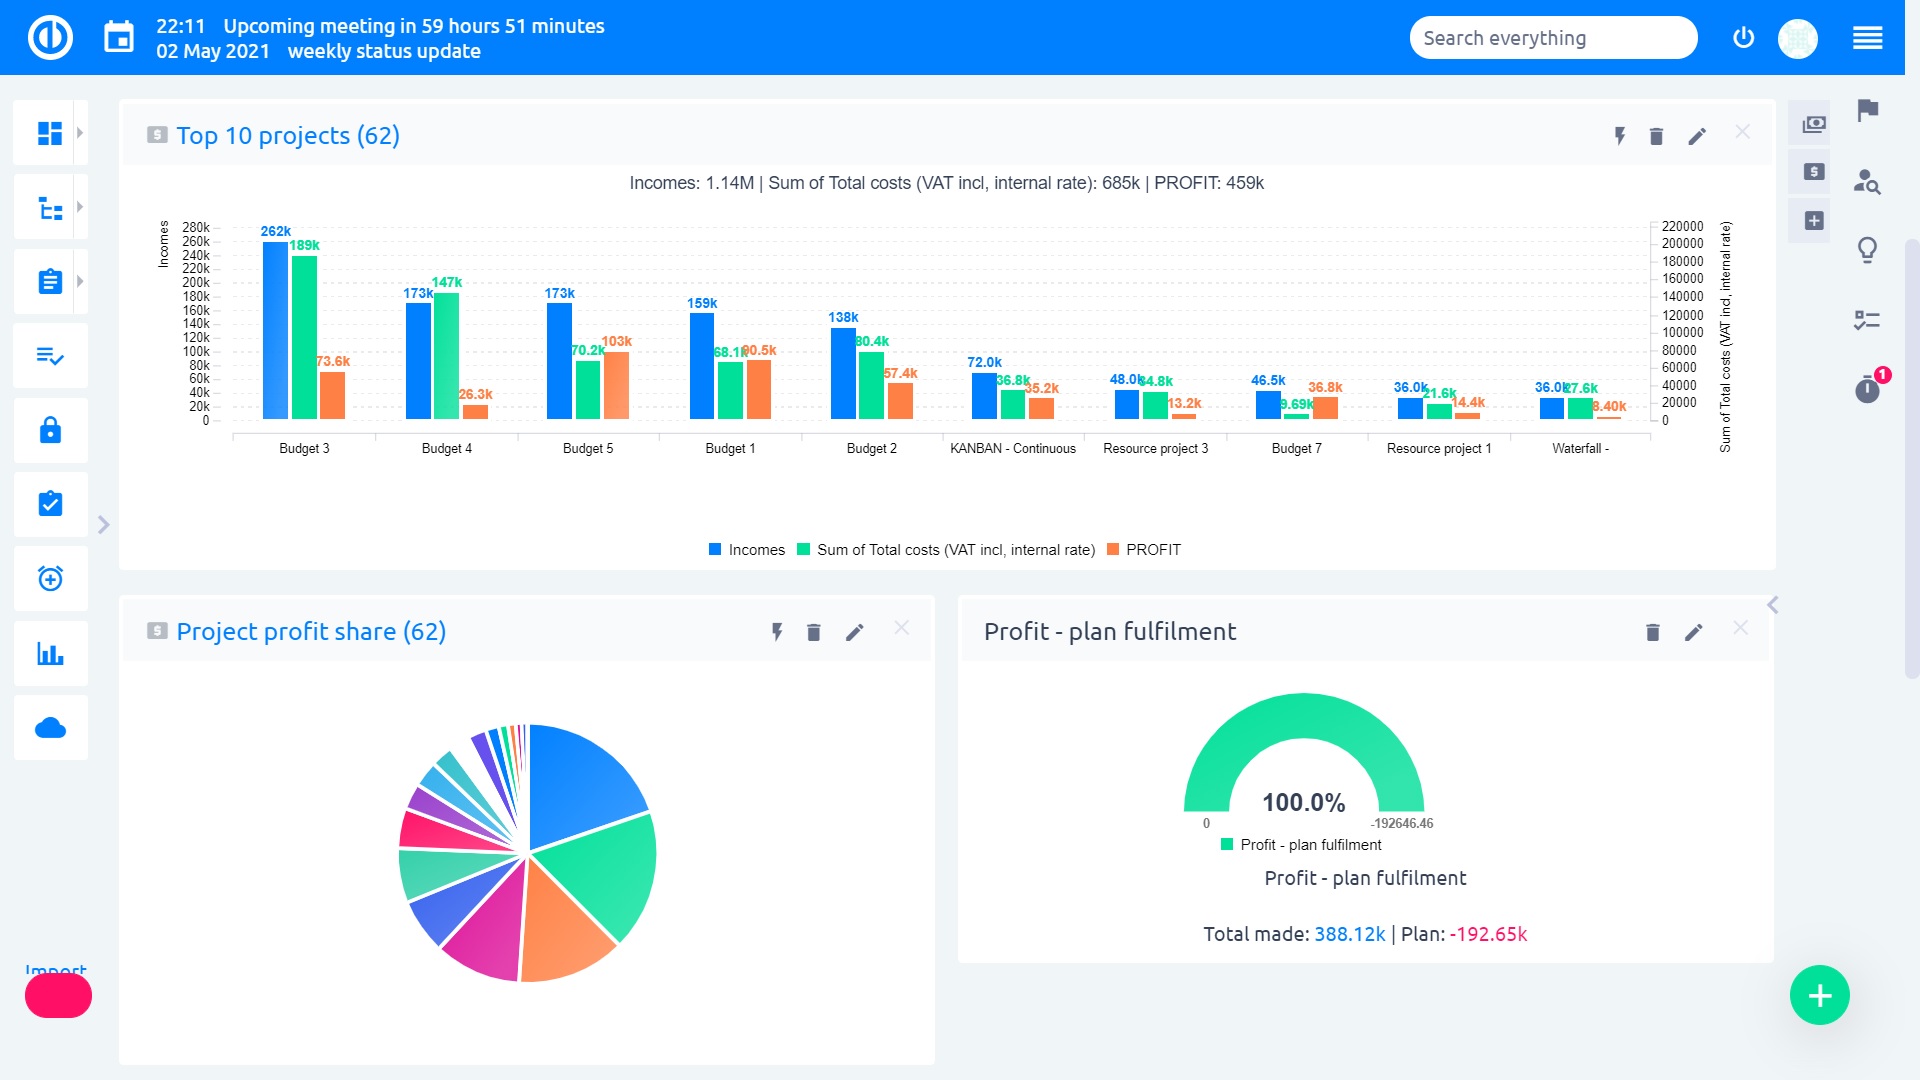Viewport: 1920px width, 1080px height.
Task: Click the bar chart reports icon in left sidebar
Action: coord(50,653)
